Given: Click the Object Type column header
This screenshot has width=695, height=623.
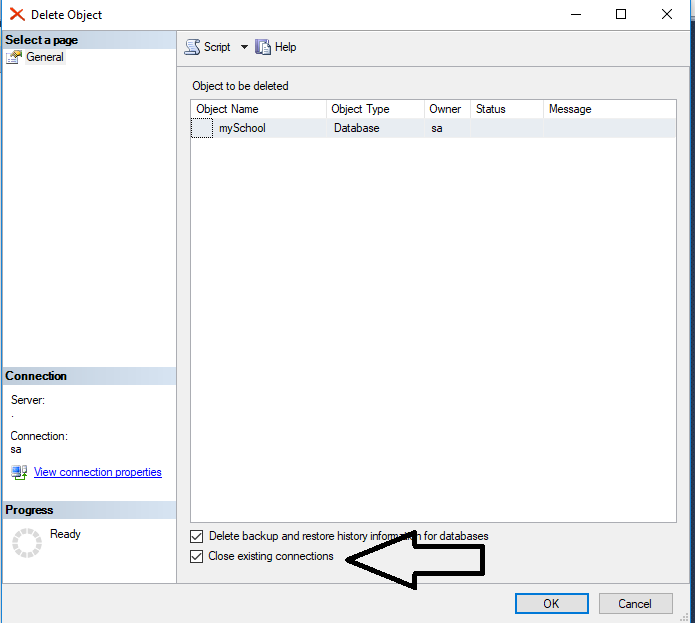Looking at the screenshot, I should click(375, 109).
